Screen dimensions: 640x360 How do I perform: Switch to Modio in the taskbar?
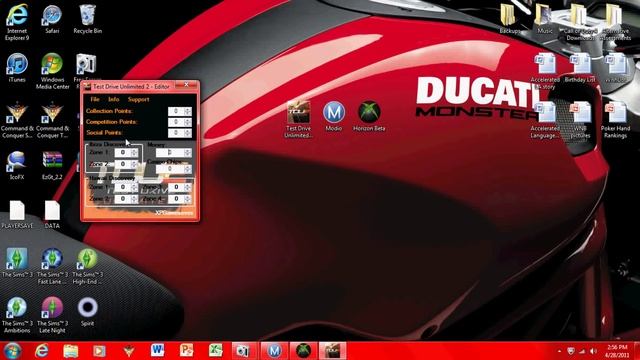274,351
